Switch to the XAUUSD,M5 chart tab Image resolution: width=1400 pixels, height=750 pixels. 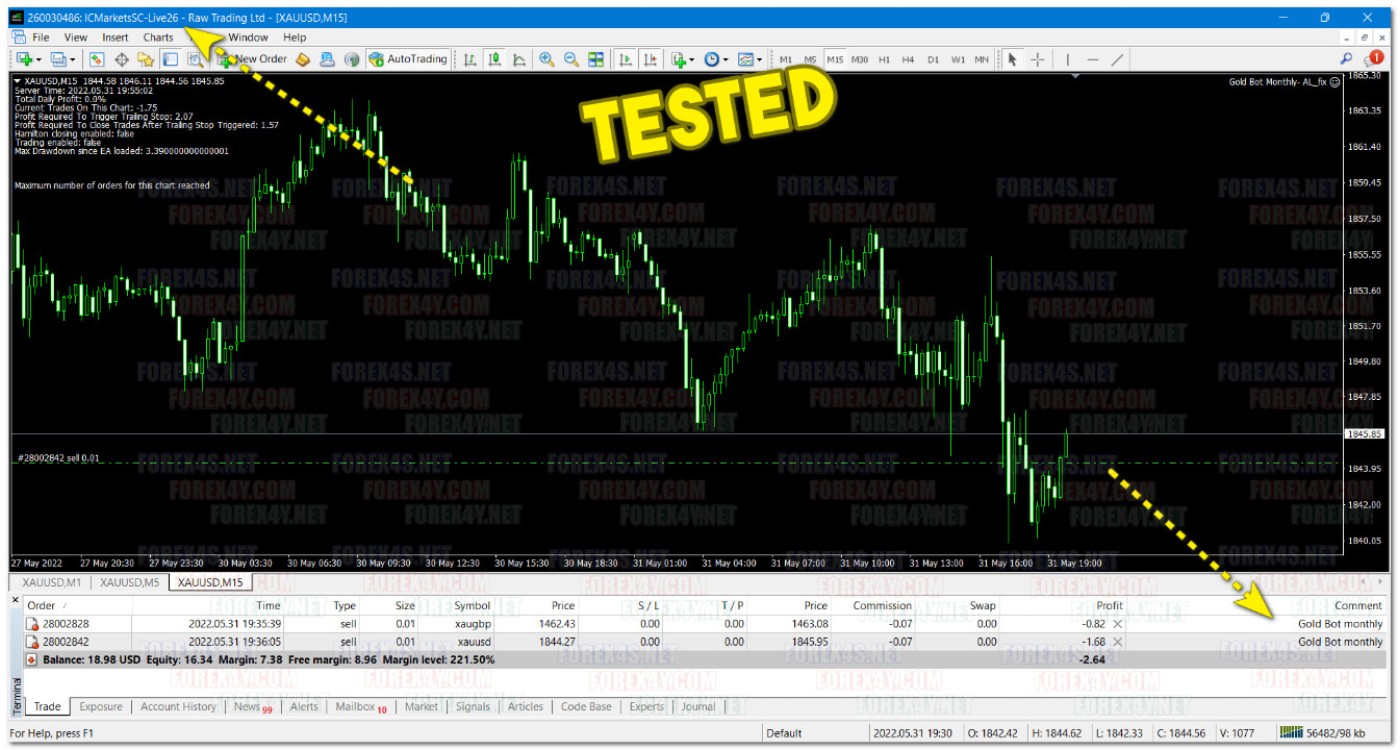pyautogui.click(x=129, y=582)
